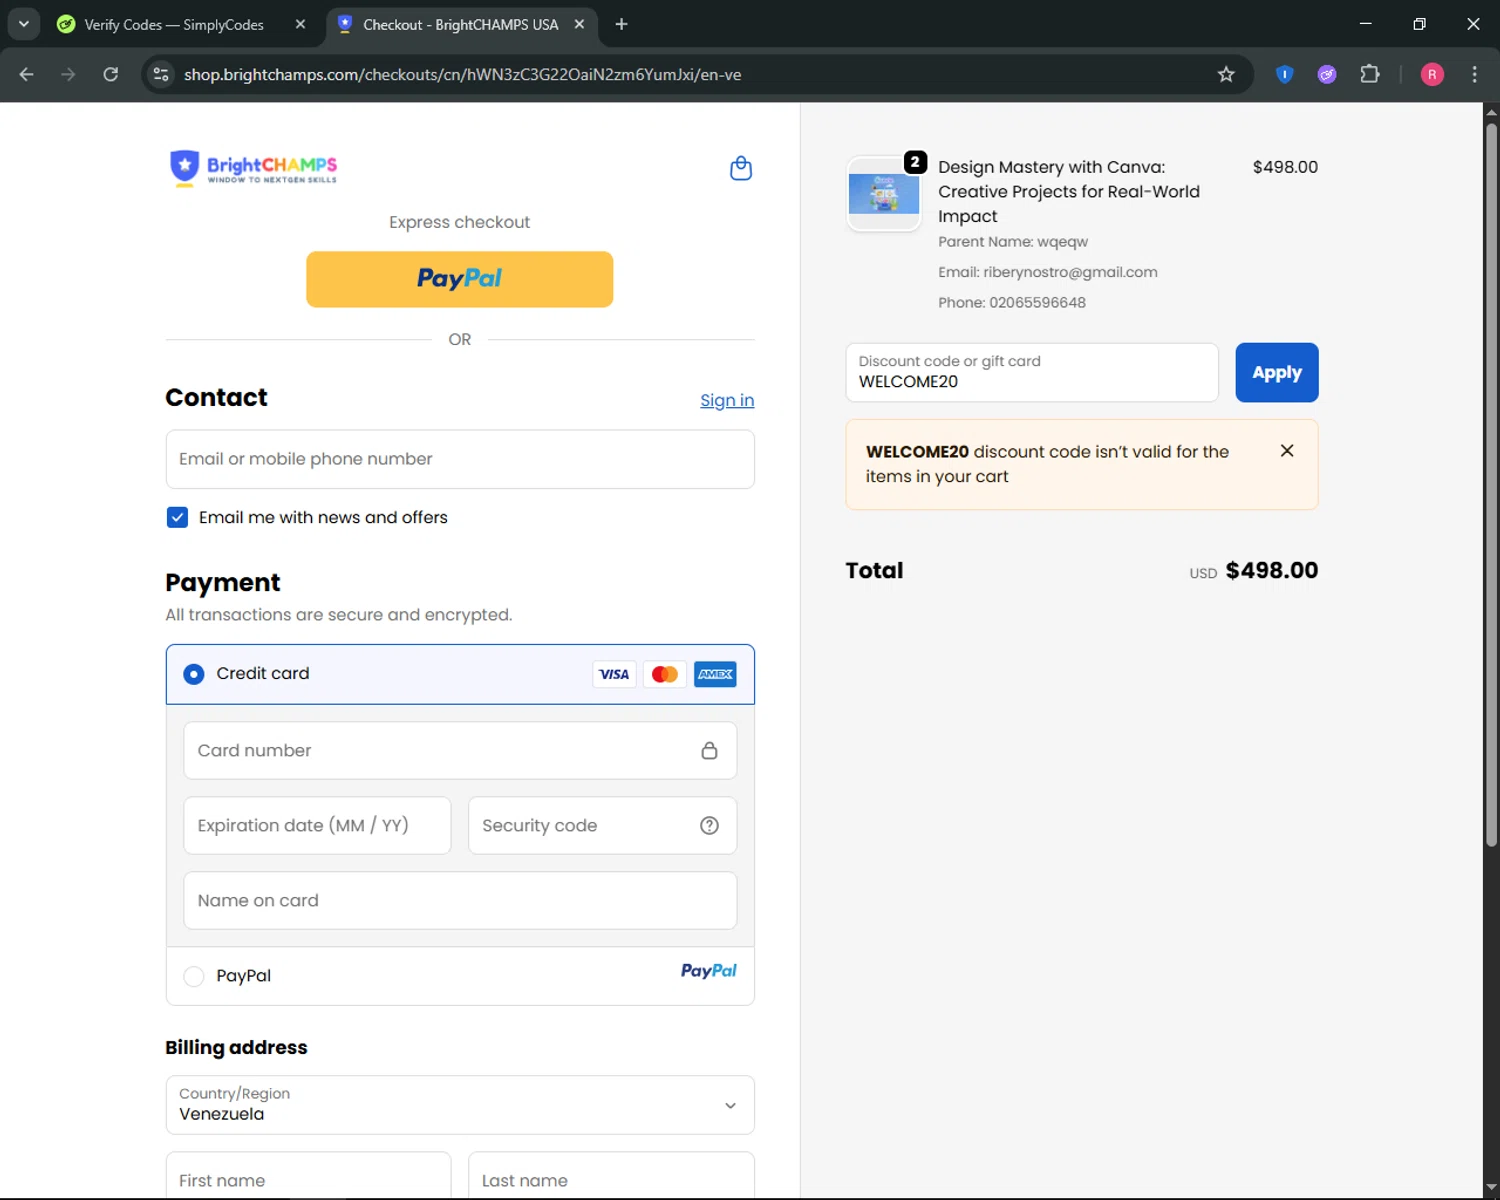
Task: Click the Design Mastery product thumbnail
Action: click(x=884, y=194)
